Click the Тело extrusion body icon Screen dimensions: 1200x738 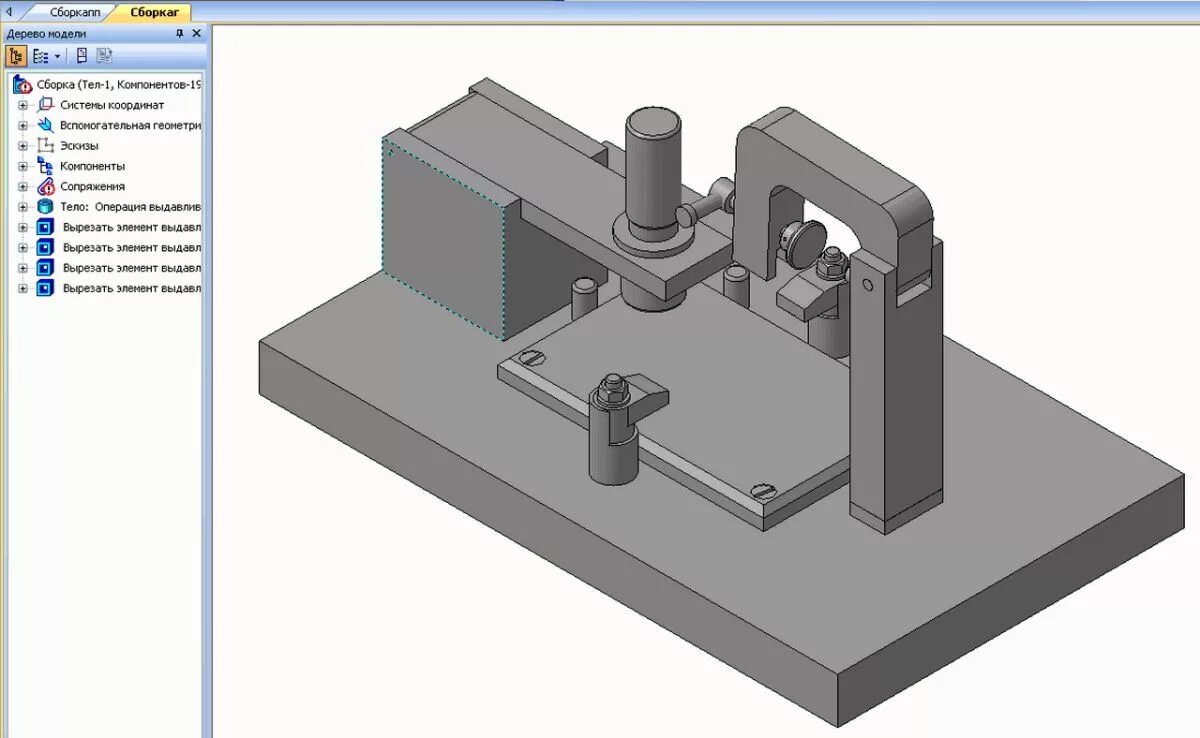pos(45,207)
